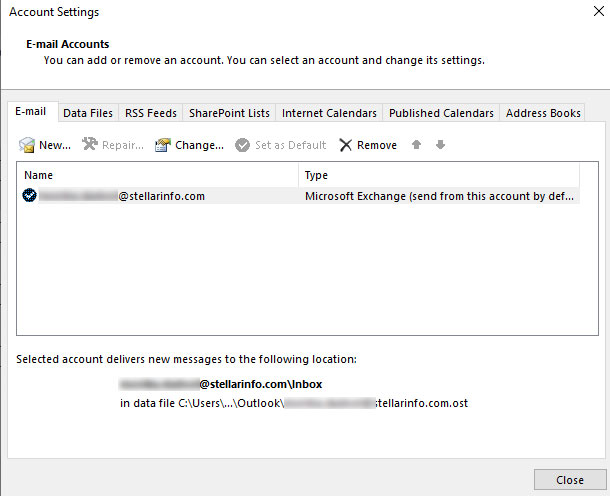This screenshot has width=610, height=496.
Task: Click the Type column header
Action: pyautogui.click(x=440, y=175)
